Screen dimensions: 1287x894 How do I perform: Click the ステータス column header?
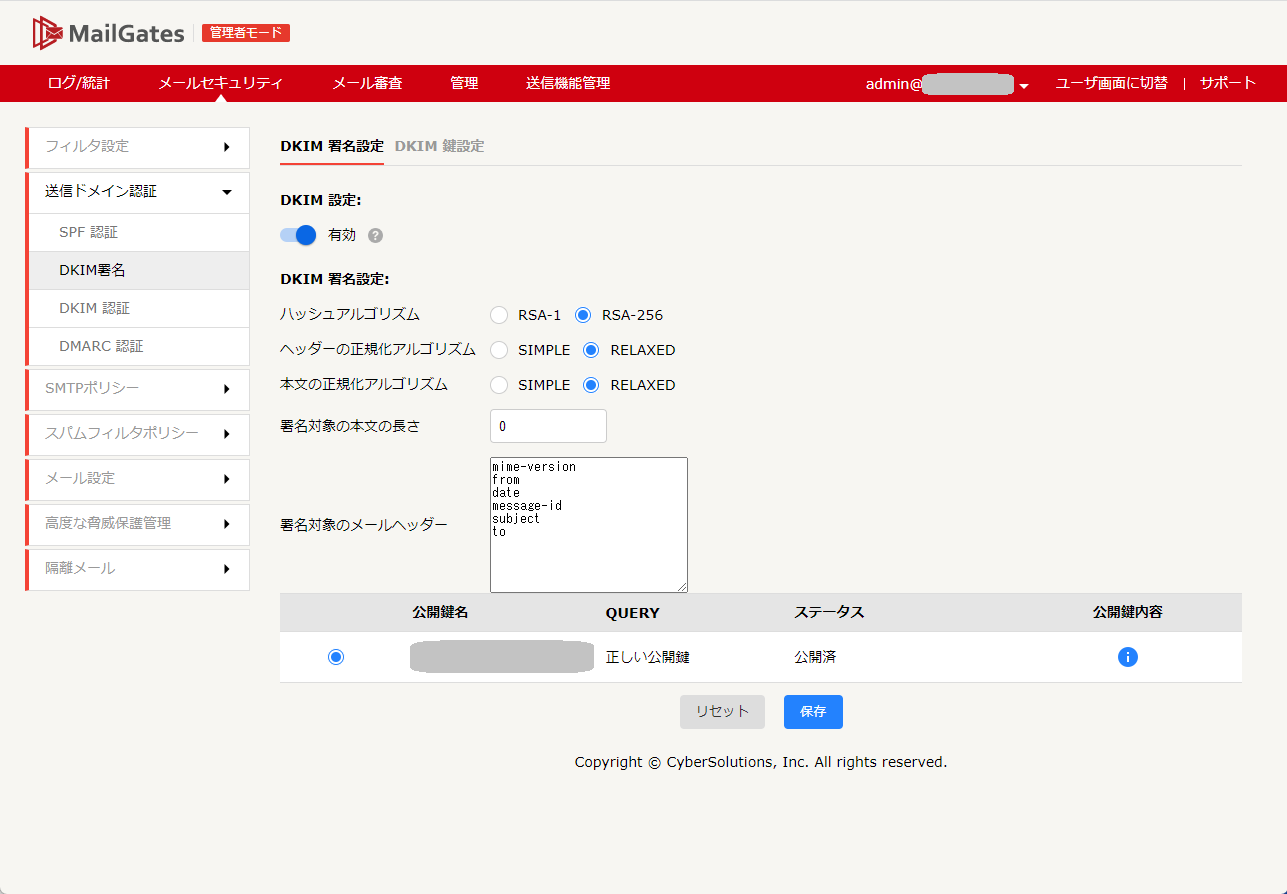point(829,612)
